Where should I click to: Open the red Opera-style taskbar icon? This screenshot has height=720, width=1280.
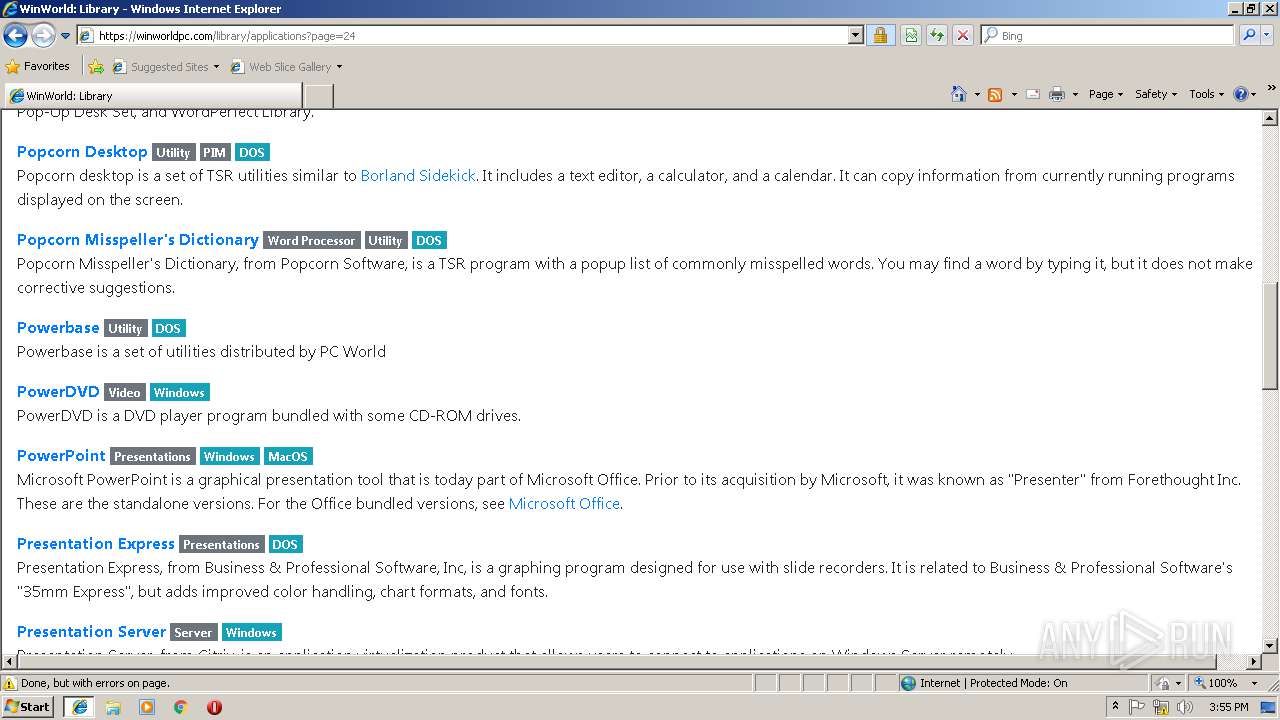tap(214, 707)
